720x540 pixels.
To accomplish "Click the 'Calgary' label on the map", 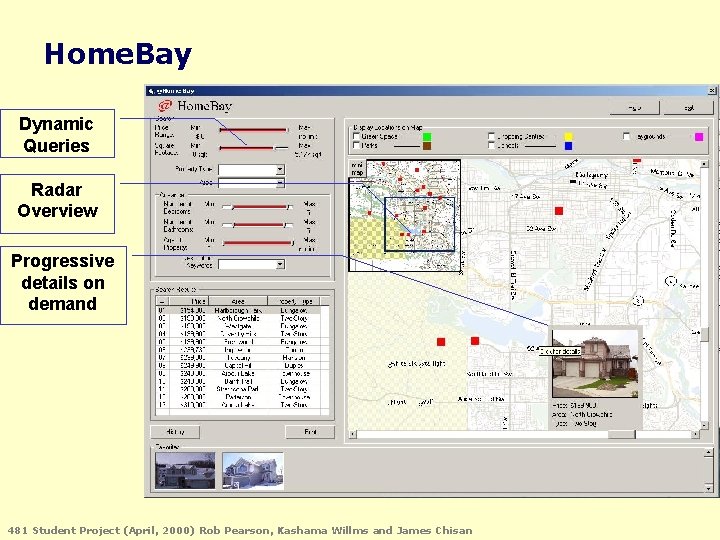I will 591,175.
